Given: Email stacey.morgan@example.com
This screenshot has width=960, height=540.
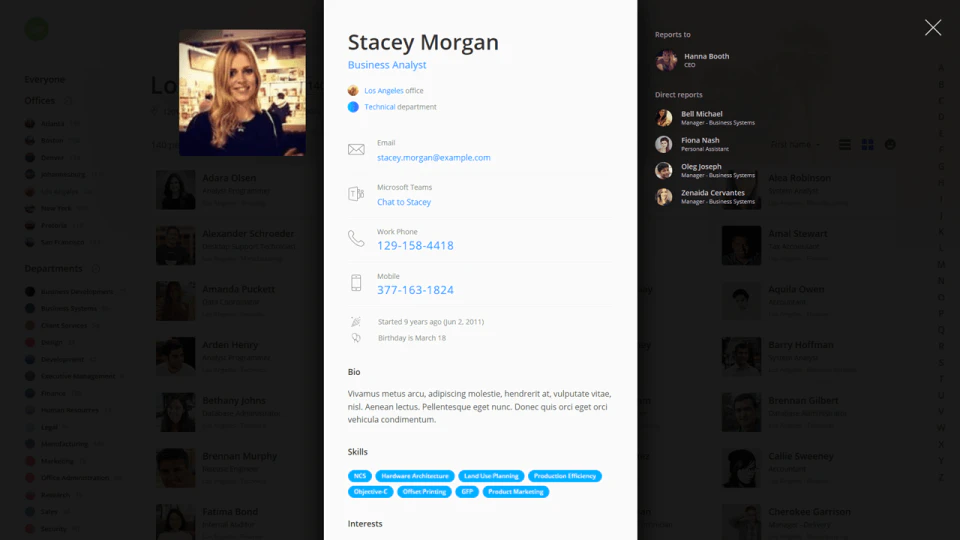Looking at the screenshot, I should point(433,157).
